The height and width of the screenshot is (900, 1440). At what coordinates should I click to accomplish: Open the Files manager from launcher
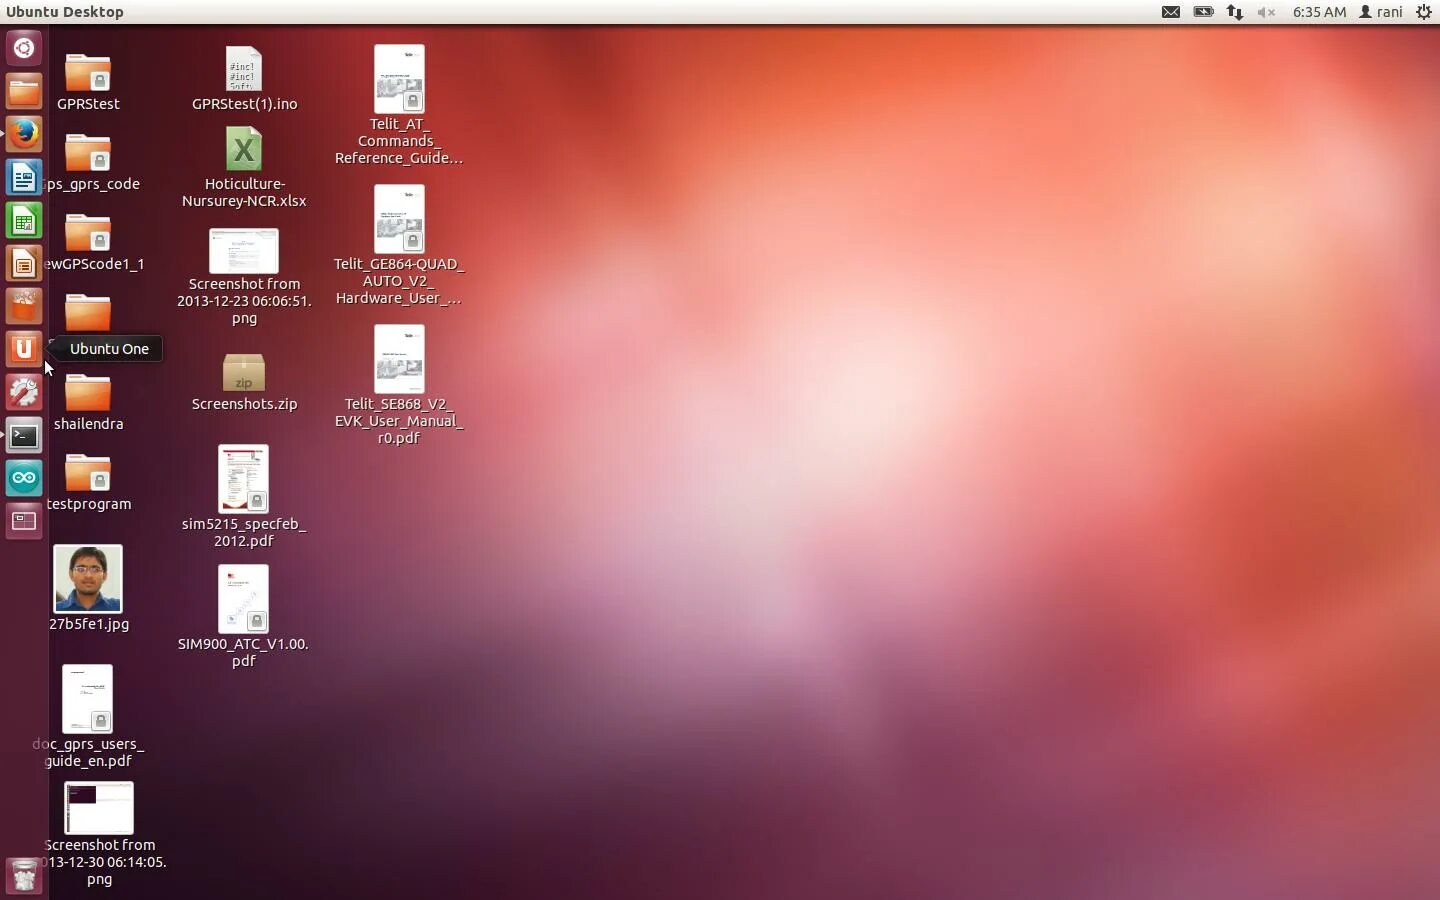coord(24,91)
